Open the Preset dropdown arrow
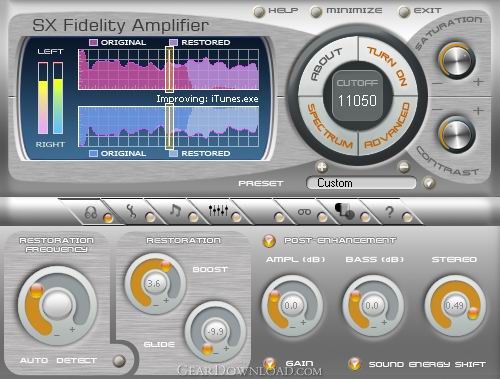 tap(429, 183)
